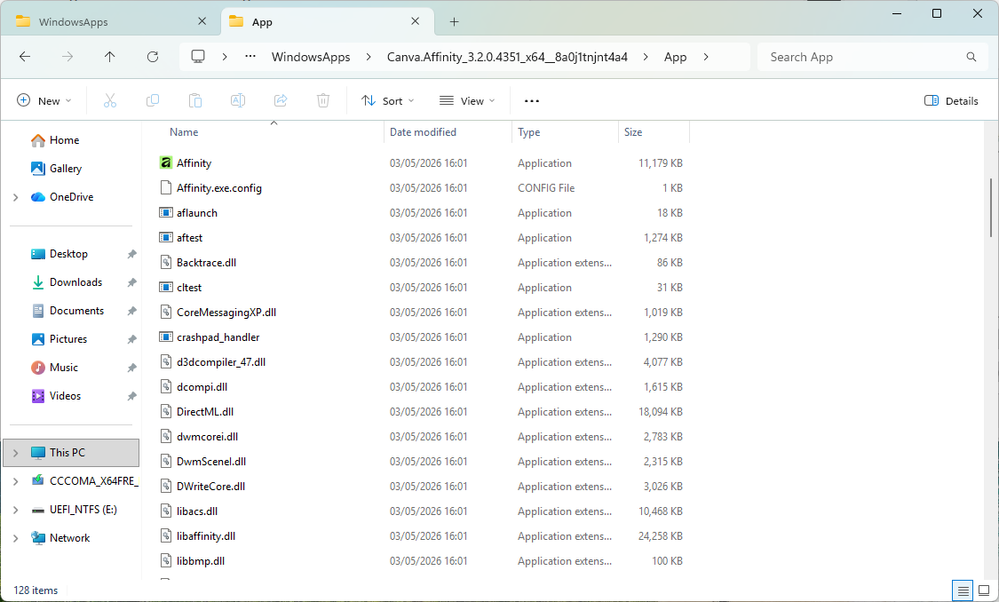Open the New dropdown menu

(x=44, y=101)
